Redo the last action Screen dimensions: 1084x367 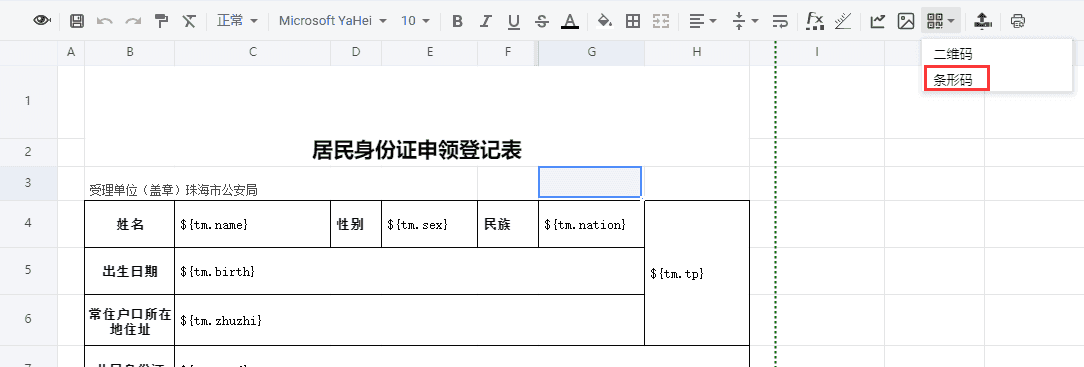(x=133, y=21)
